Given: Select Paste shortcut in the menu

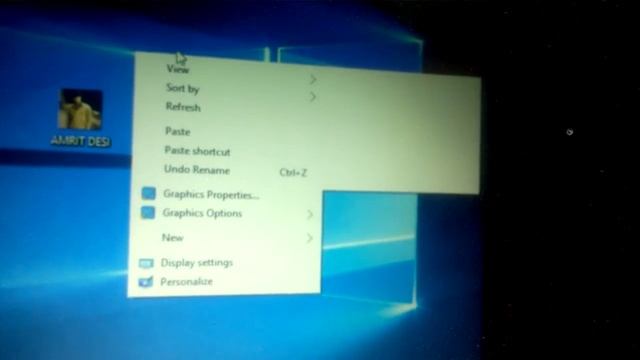Looking at the screenshot, I should click(197, 151).
